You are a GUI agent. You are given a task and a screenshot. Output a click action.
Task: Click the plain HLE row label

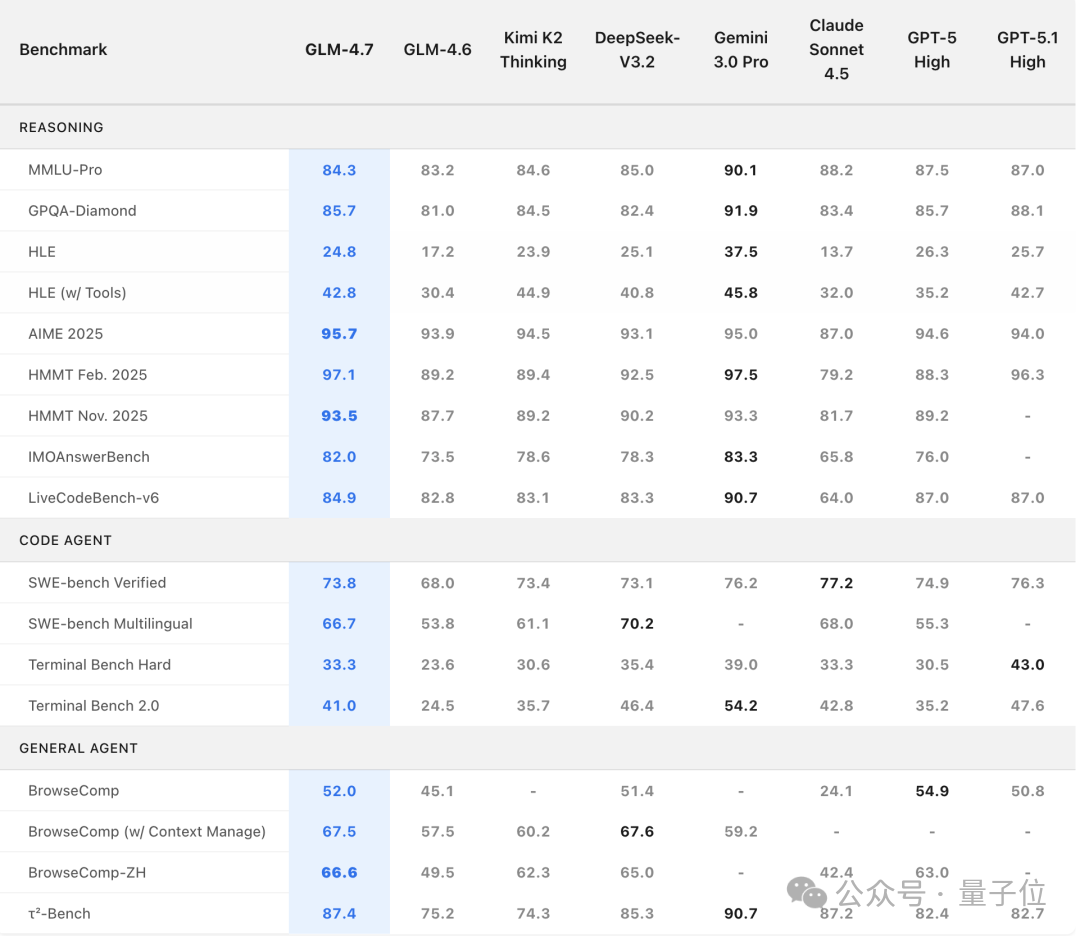tap(42, 251)
